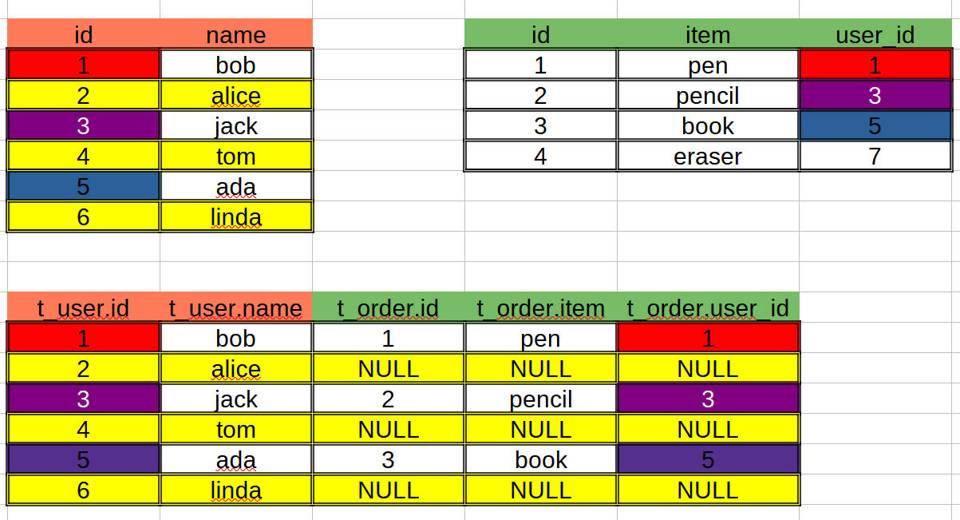Select 'pencil' cell in the bottom joined table
Viewport: 960px width, 520px height.
coord(541,399)
